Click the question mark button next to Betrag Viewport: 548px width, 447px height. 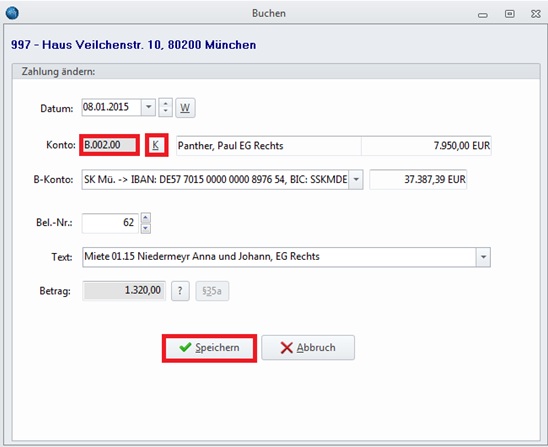click(180, 291)
